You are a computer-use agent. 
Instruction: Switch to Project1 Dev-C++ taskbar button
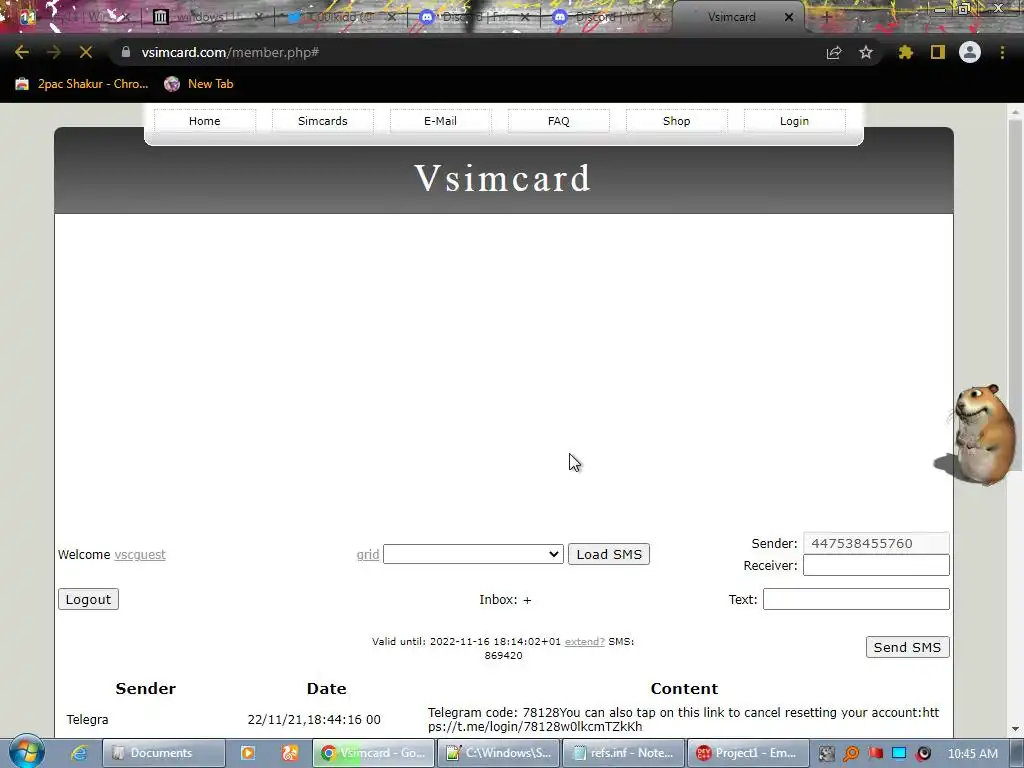click(748, 753)
